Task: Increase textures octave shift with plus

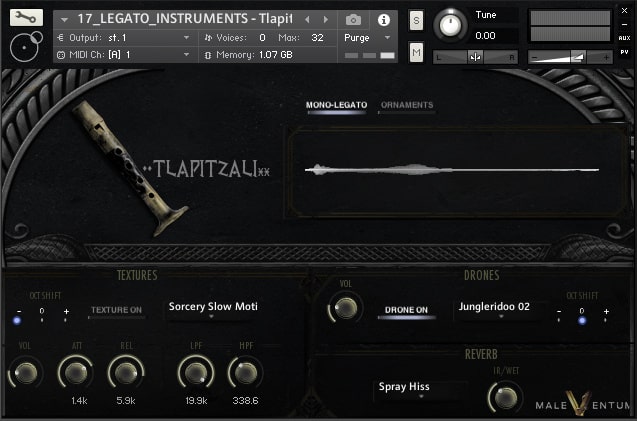Action: (66, 312)
